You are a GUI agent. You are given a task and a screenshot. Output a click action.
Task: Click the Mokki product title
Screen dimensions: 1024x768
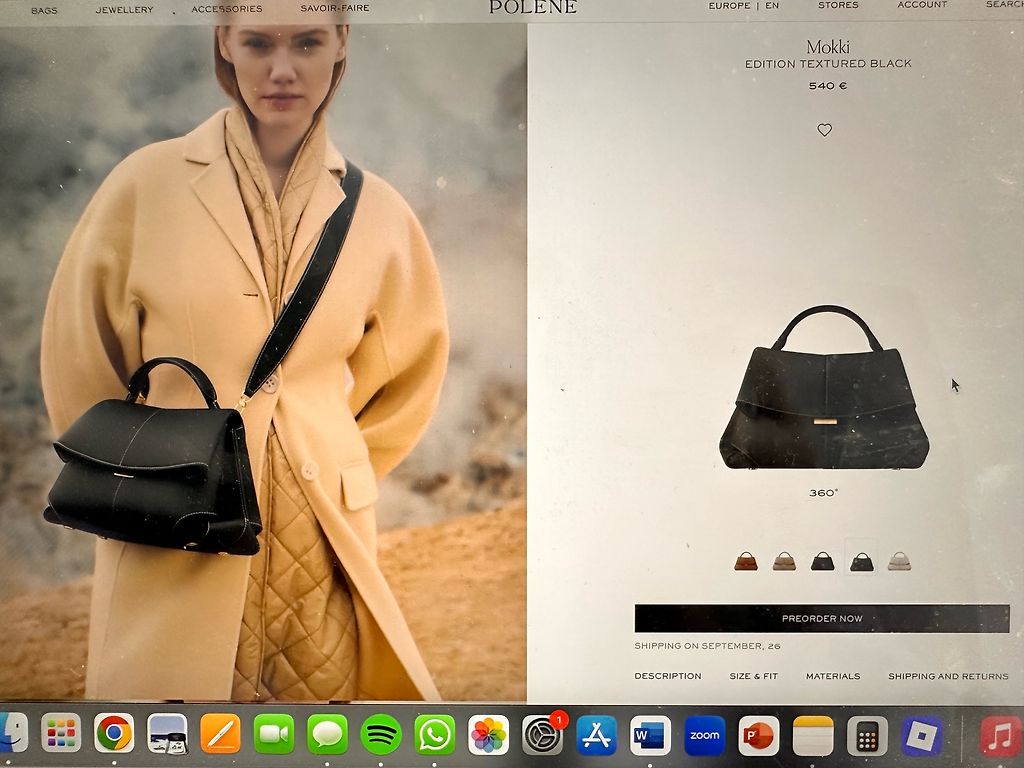827,47
